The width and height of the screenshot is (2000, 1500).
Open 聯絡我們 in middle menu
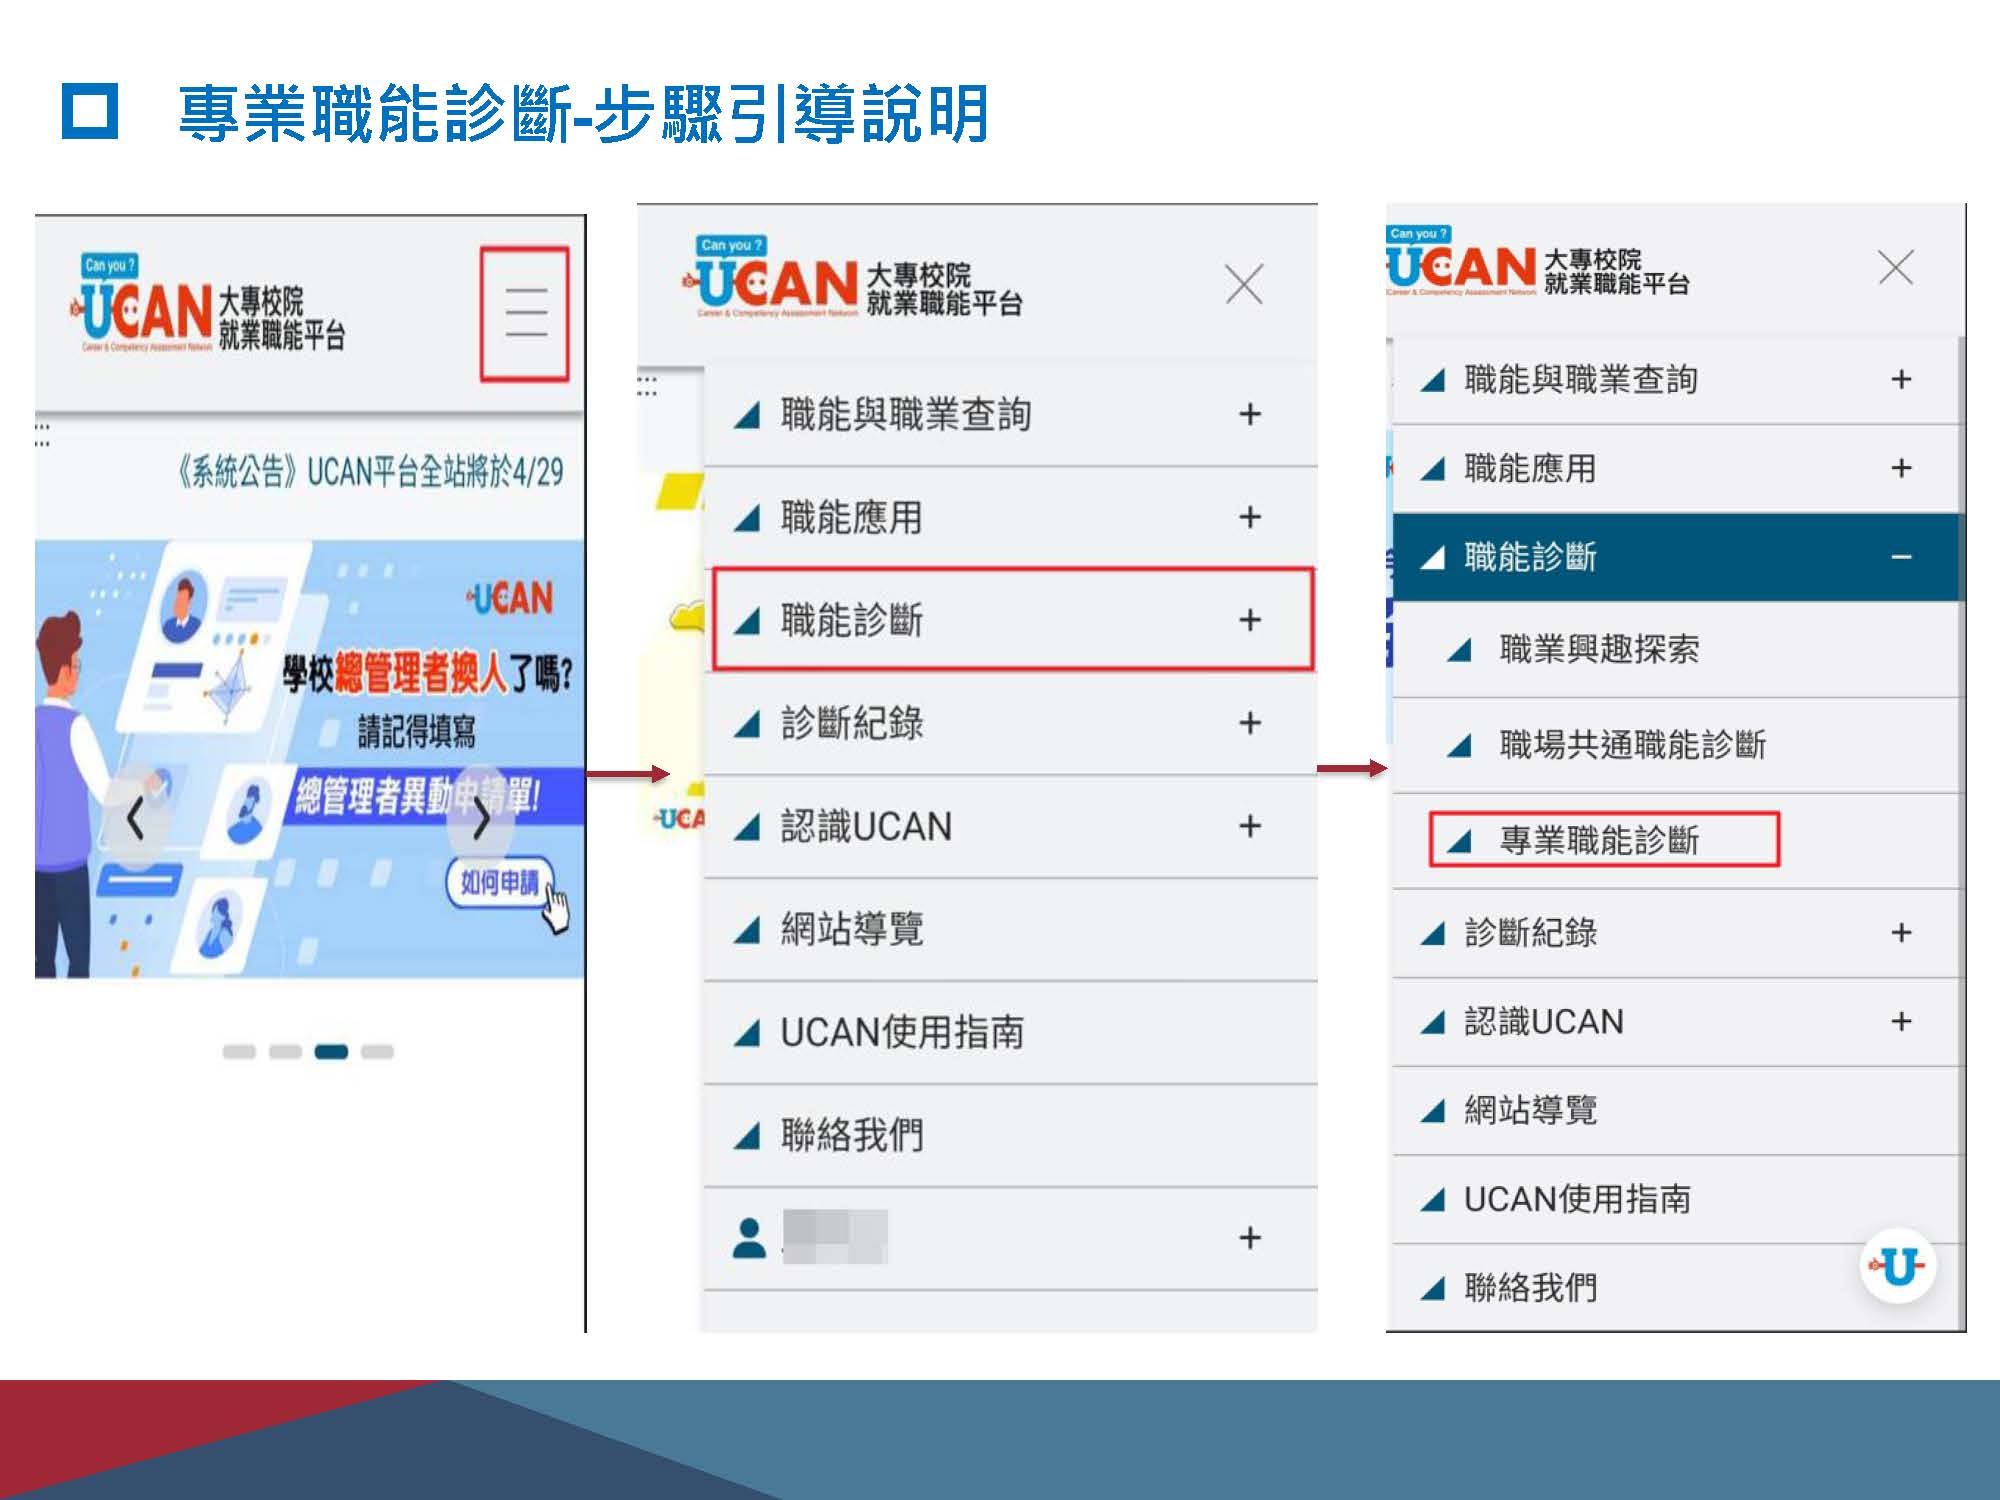pyautogui.click(x=851, y=1135)
